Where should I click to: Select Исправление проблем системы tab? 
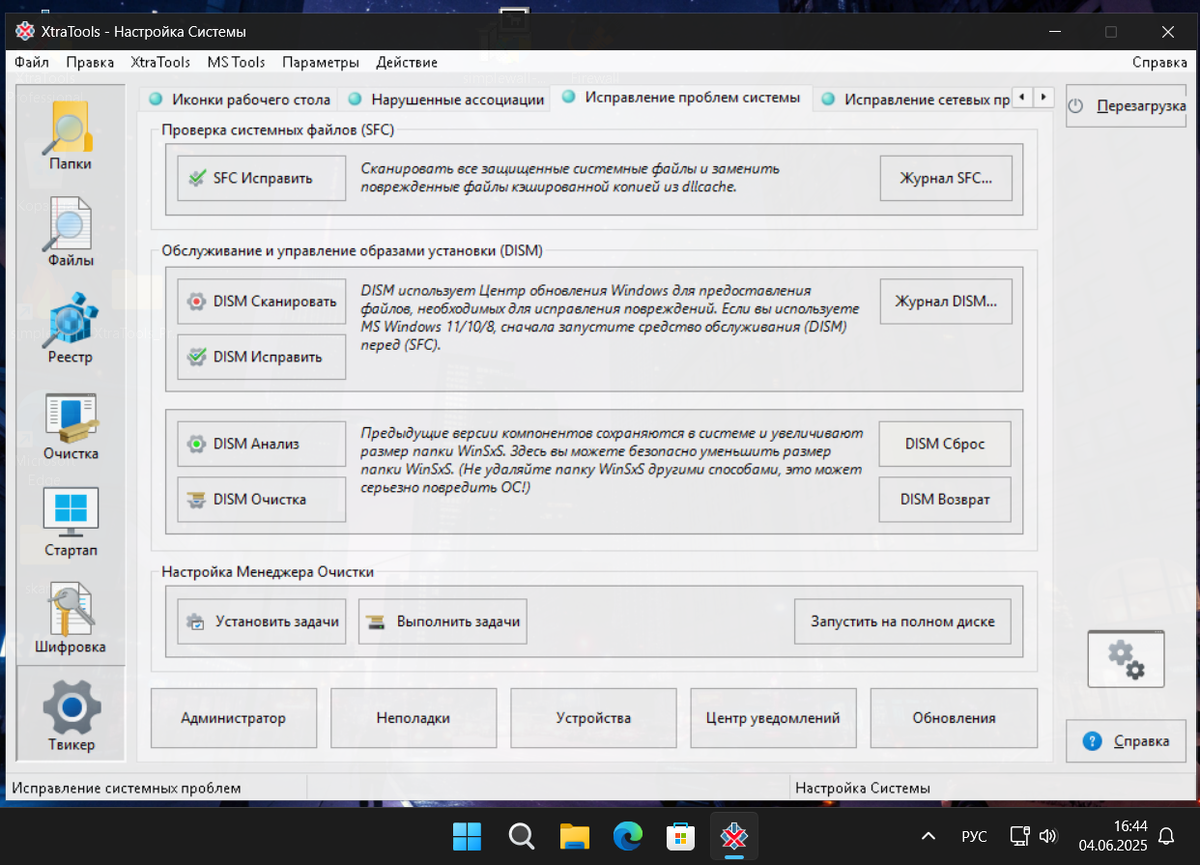click(x=682, y=98)
